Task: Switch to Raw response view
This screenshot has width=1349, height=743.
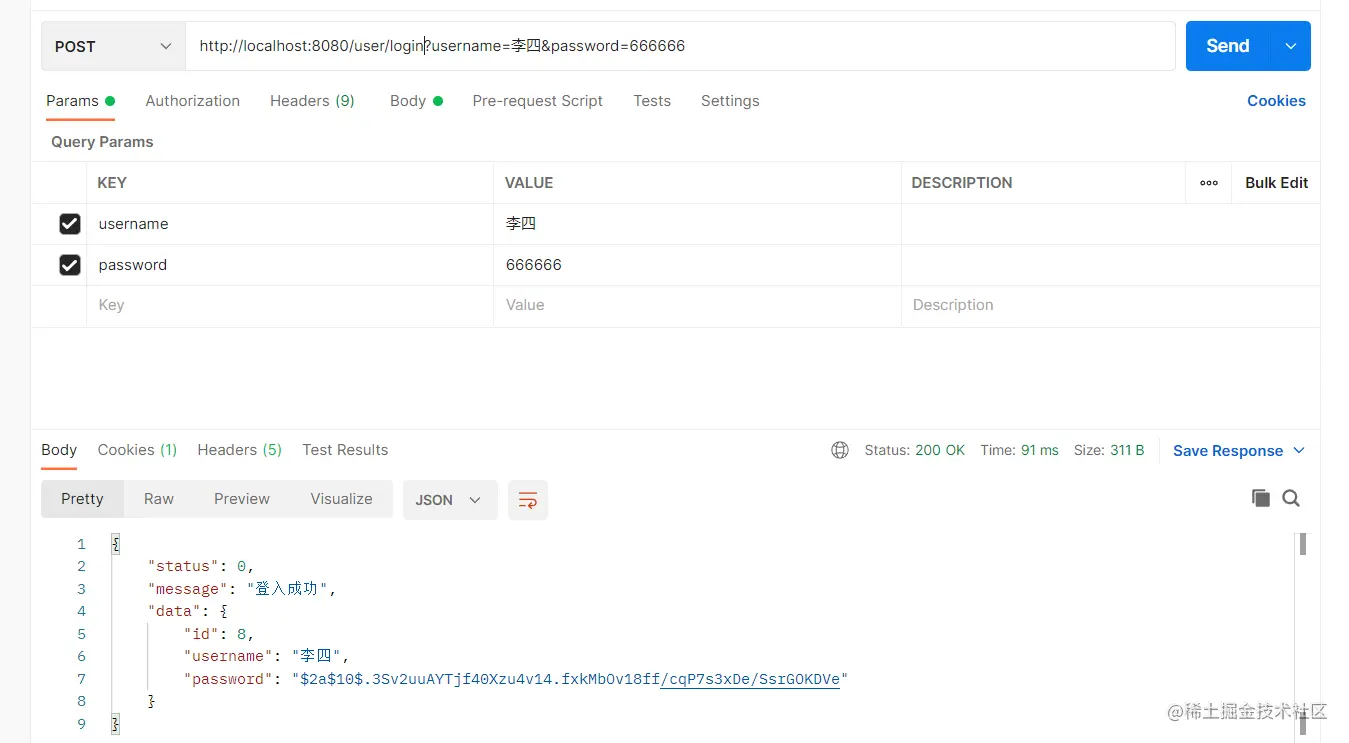Action: click(x=159, y=499)
